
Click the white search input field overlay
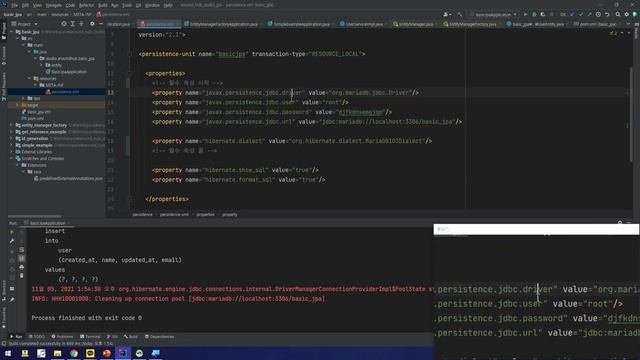pyautogui.click(x=536, y=229)
